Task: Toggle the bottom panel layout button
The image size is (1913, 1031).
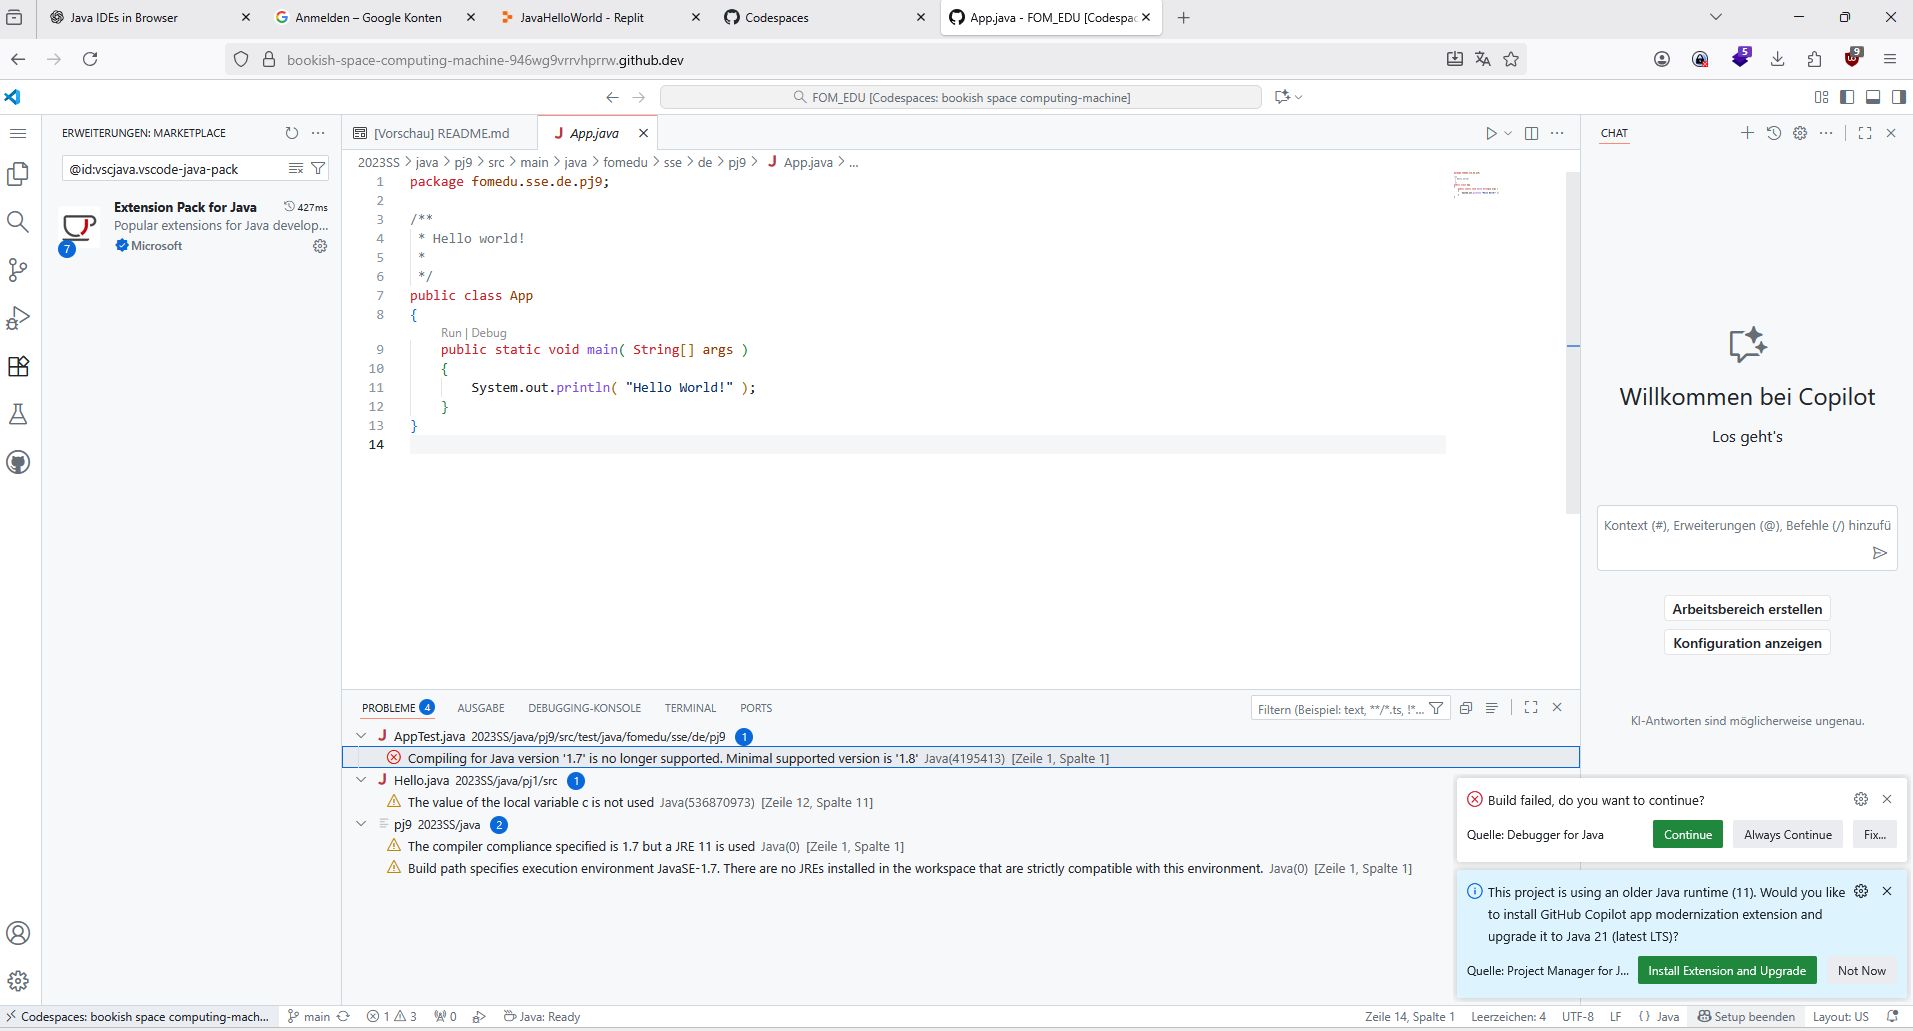Action: tap(1873, 97)
